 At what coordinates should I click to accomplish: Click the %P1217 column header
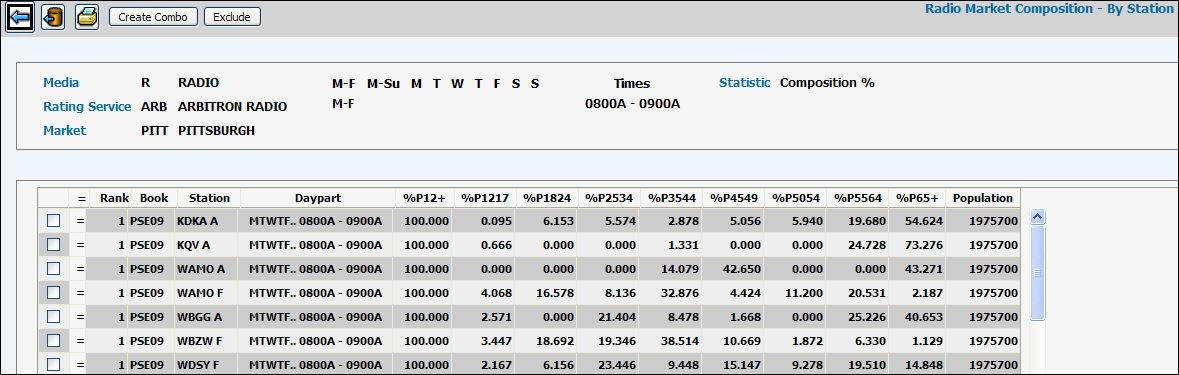pos(485,198)
